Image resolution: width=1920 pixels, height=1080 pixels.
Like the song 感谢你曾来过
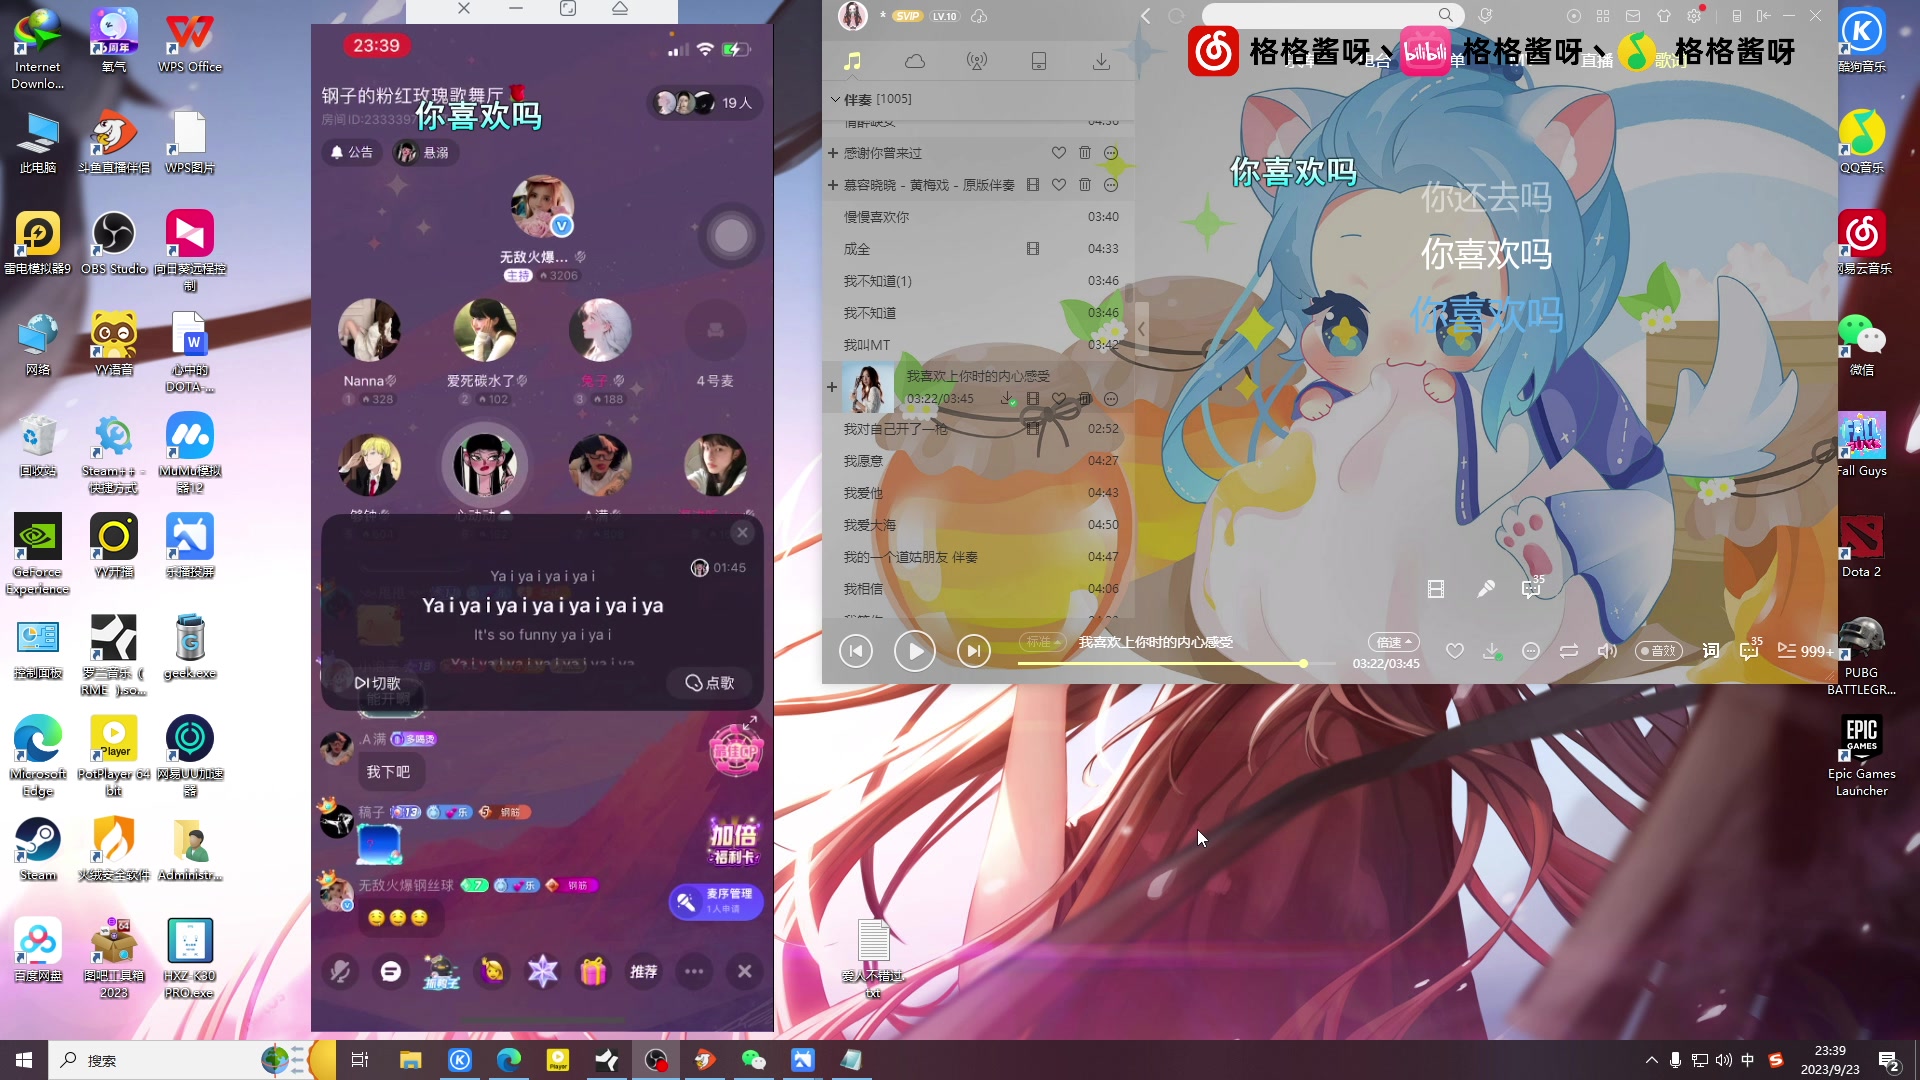pyautogui.click(x=1058, y=153)
